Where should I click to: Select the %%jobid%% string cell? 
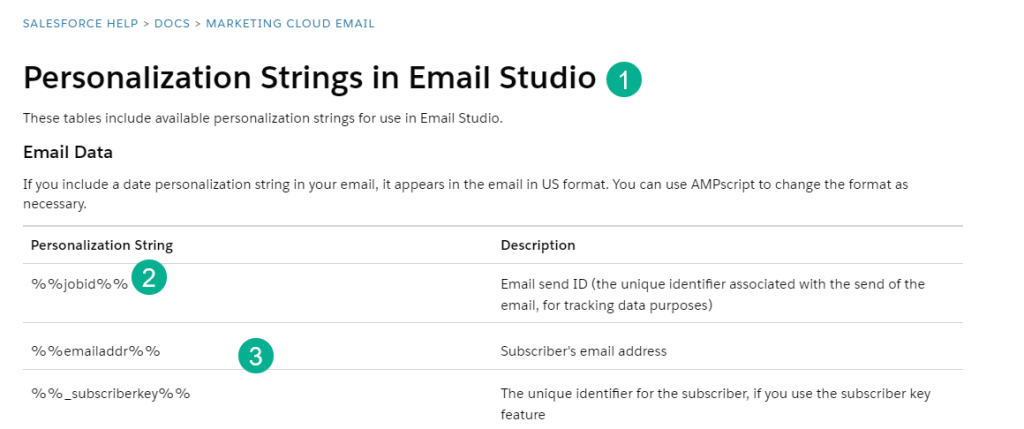click(79, 283)
